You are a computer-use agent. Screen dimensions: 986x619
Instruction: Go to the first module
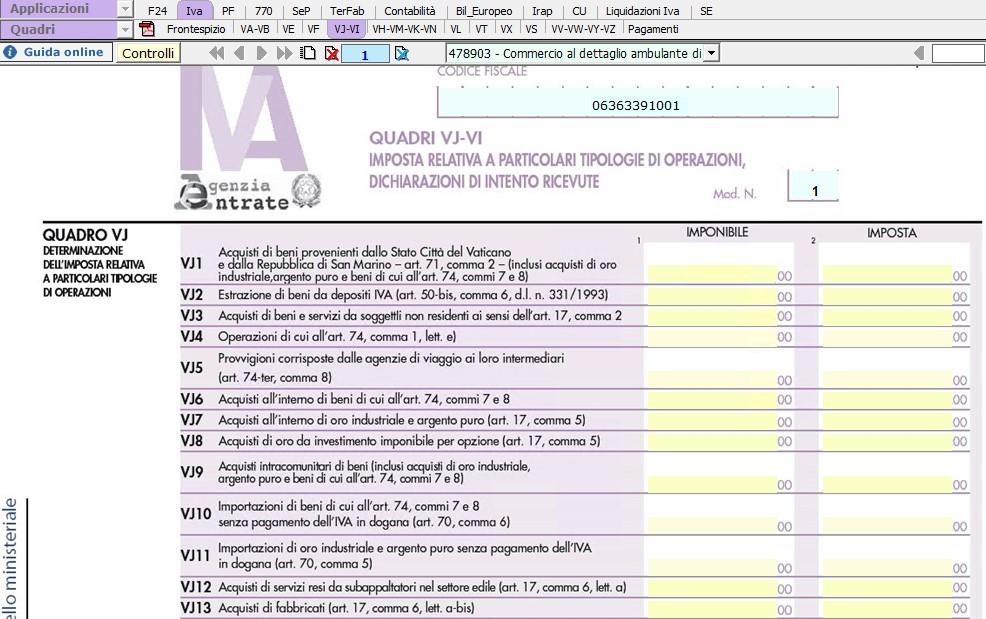216,53
